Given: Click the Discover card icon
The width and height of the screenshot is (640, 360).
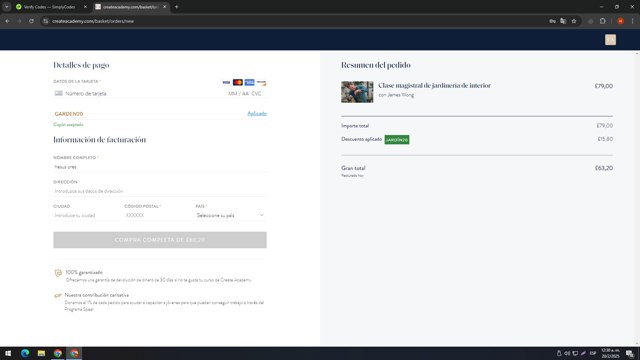Looking at the screenshot, I should tap(261, 82).
